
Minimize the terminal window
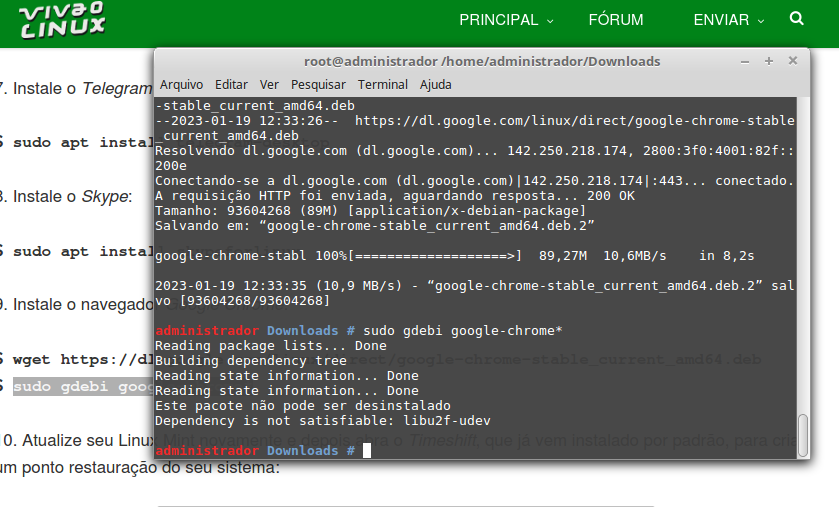pos(744,62)
